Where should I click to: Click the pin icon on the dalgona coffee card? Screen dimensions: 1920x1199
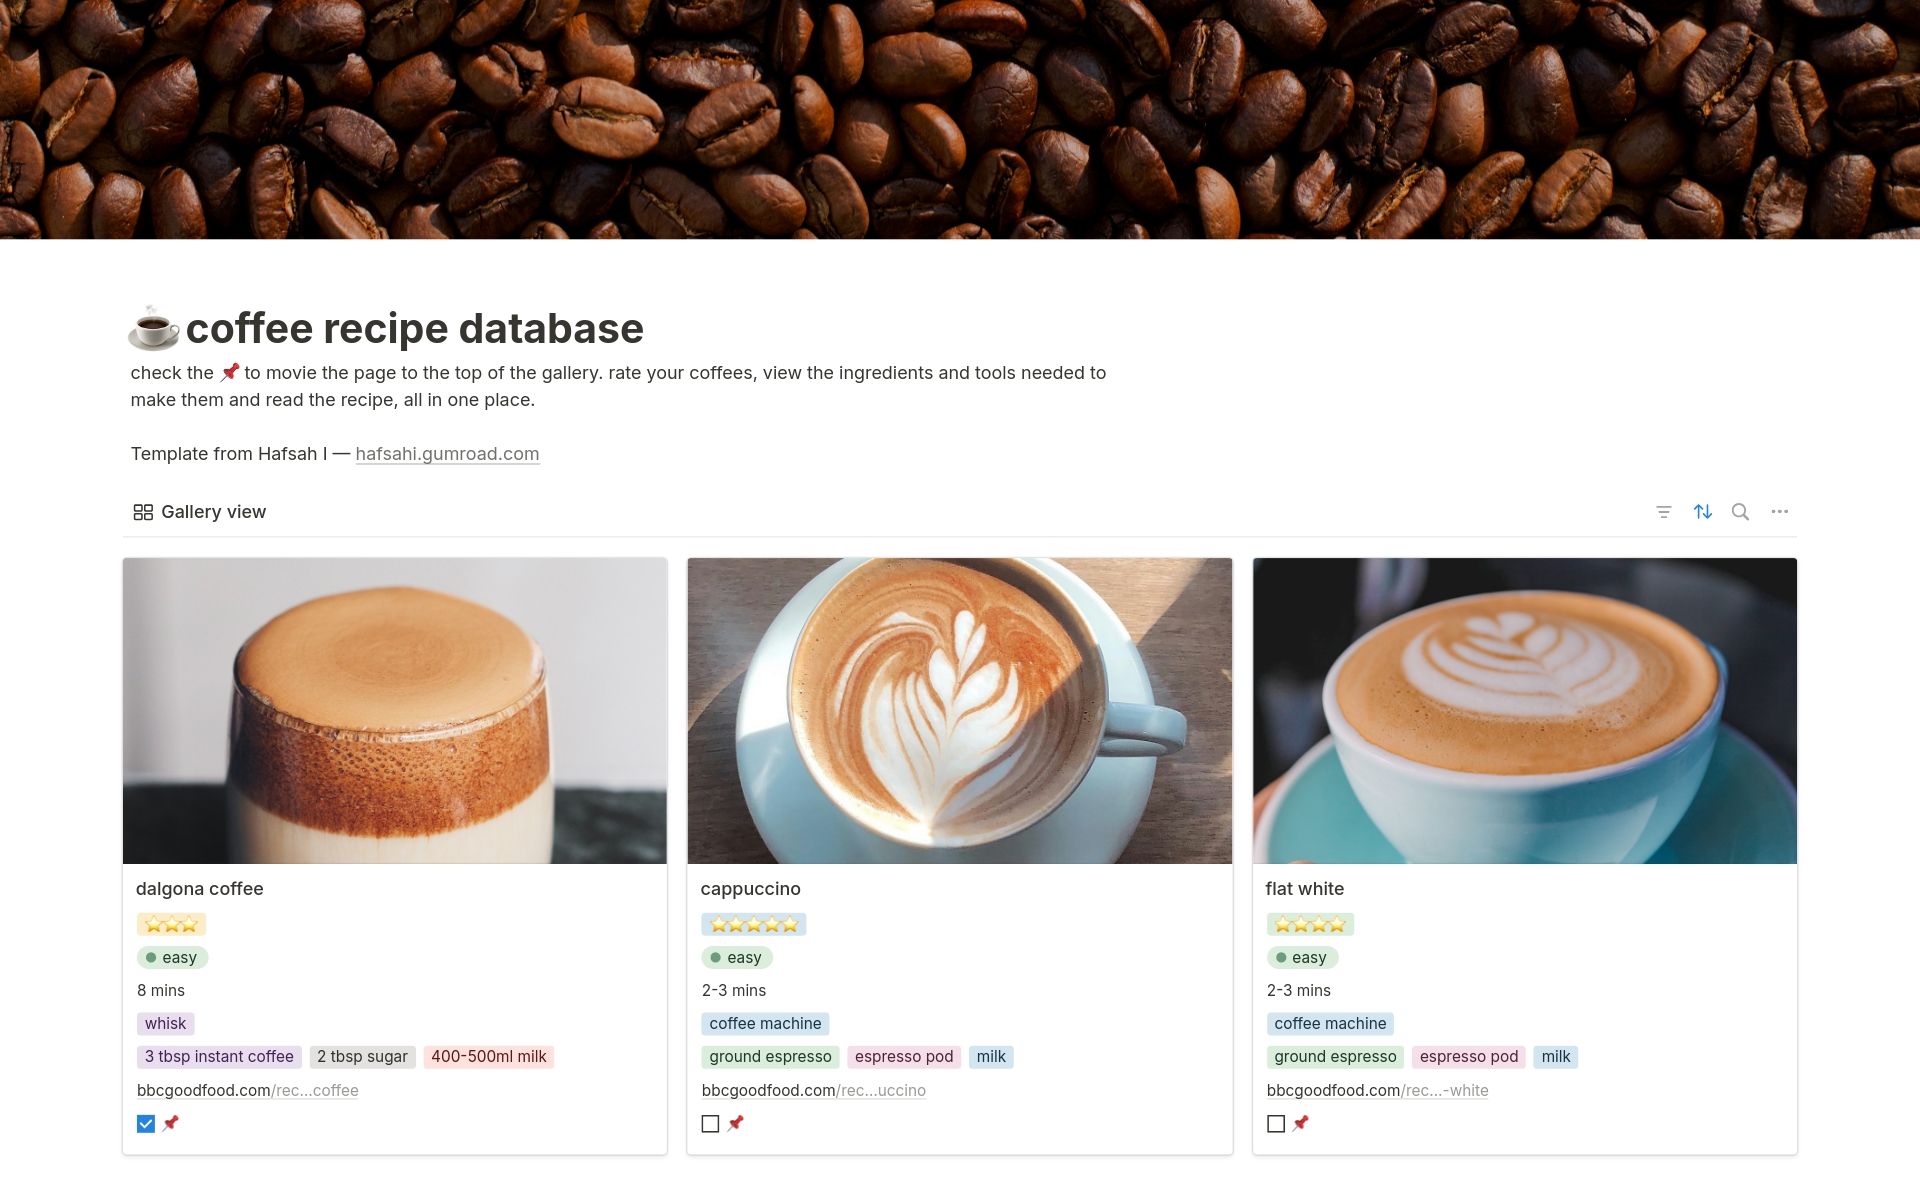[x=171, y=1123]
